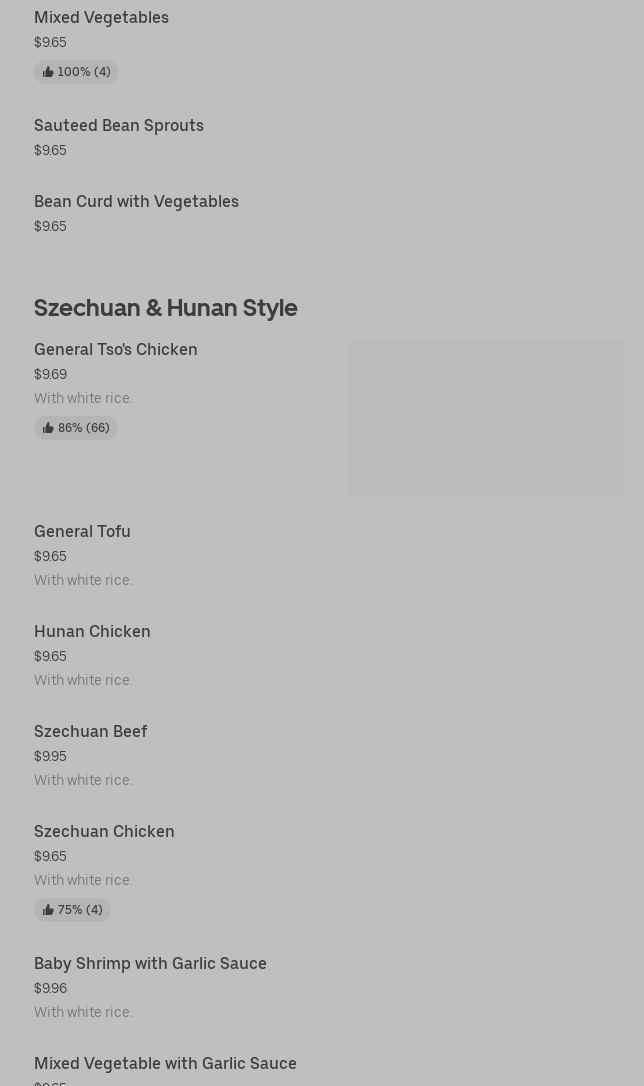The width and height of the screenshot is (644, 1086).
Task: Choose General Tso's Chicken title
Action: pyautogui.click(x=116, y=349)
